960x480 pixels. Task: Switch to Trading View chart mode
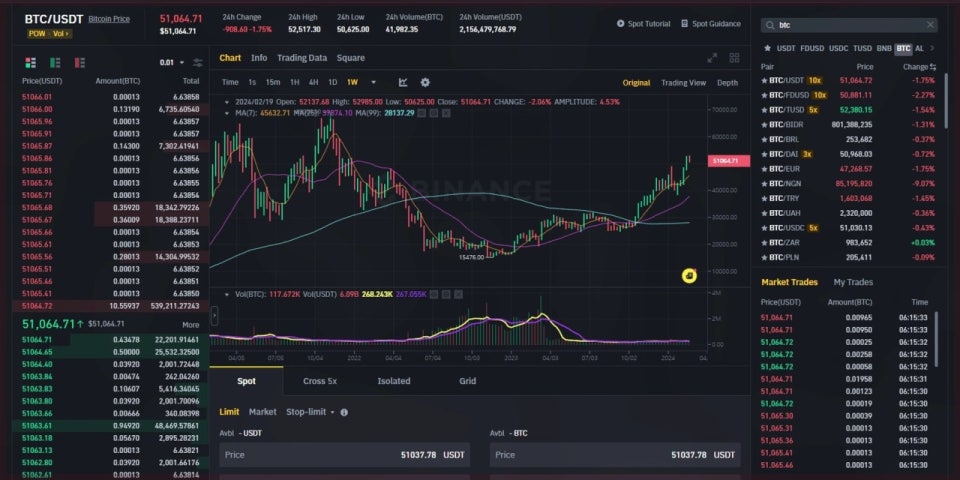[683, 83]
